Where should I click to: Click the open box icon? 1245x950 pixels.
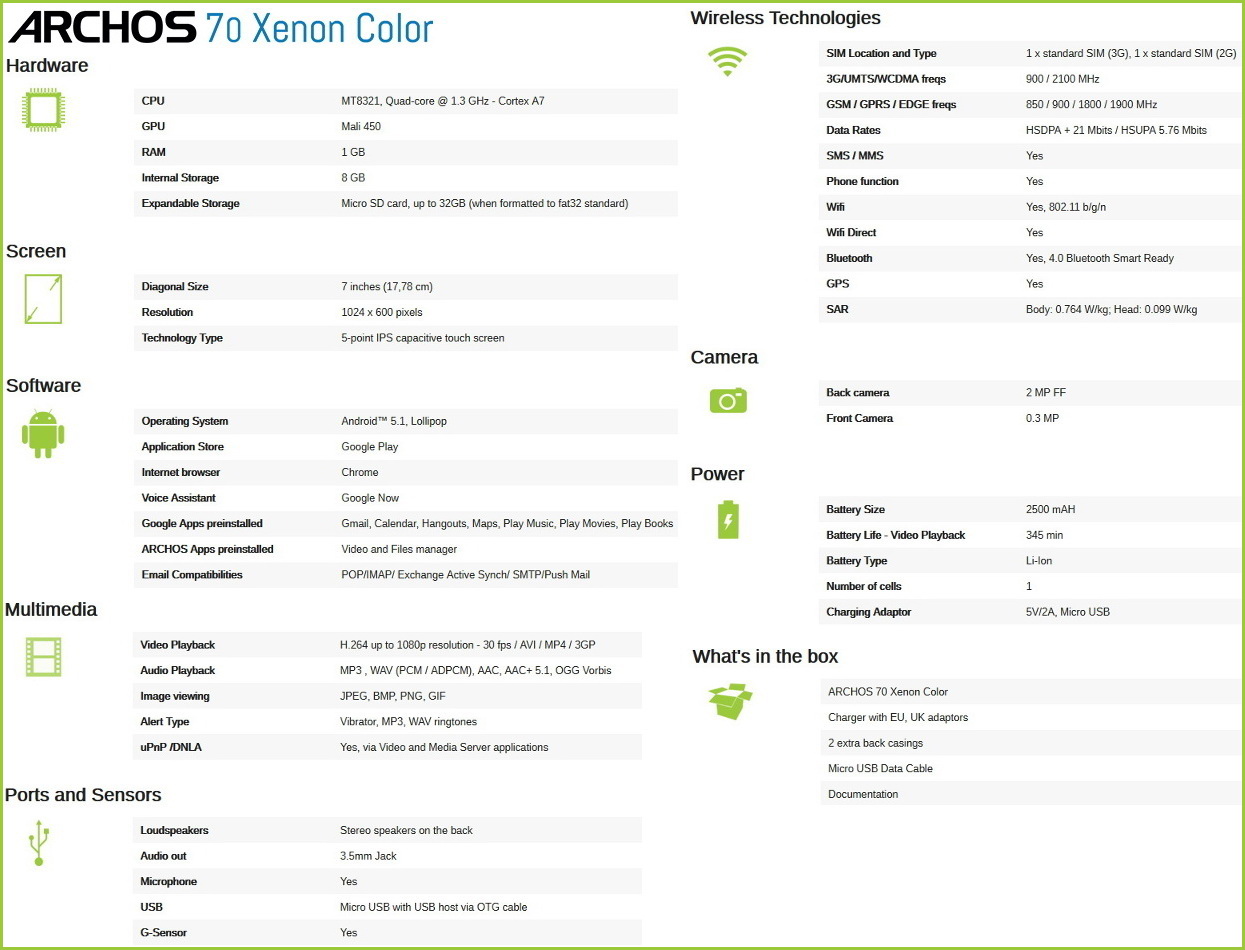(730, 701)
